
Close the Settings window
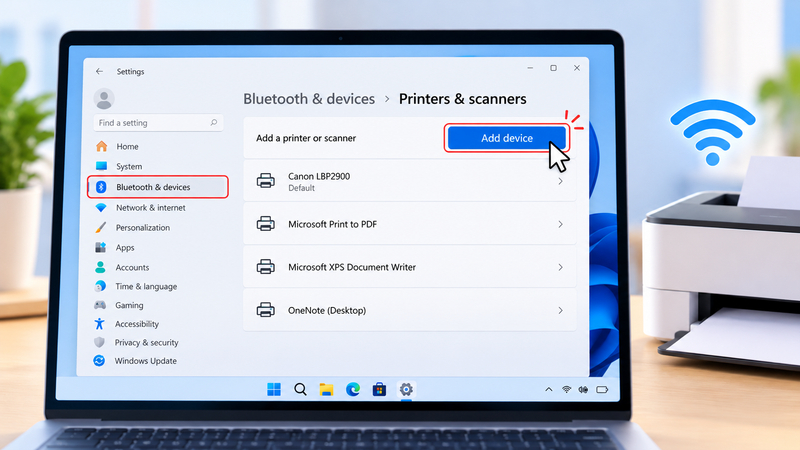577,68
